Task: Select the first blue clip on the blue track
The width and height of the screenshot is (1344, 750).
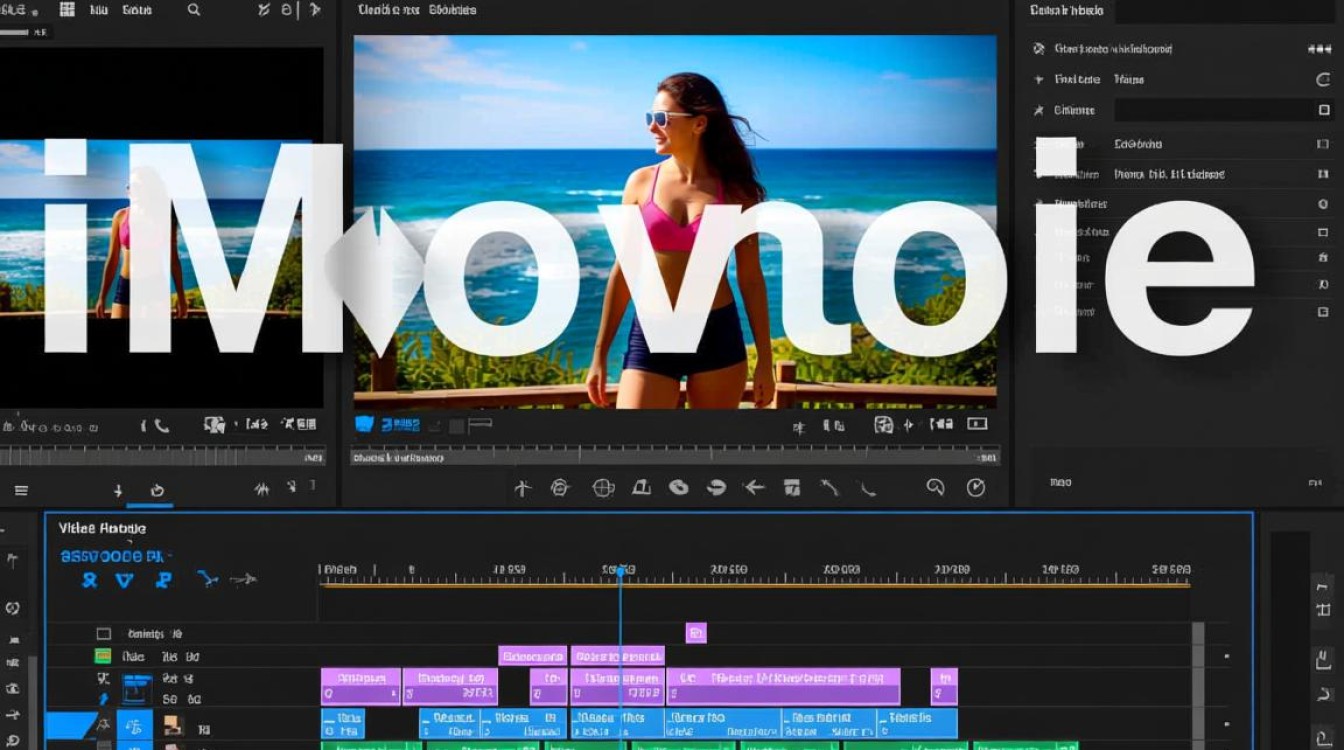Action: 343,724
